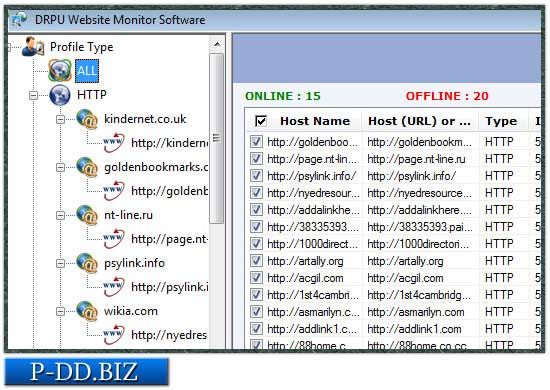Click the tree panel scrollbar thumb
The image size is (550, 390).
click(x=217, y=138)
